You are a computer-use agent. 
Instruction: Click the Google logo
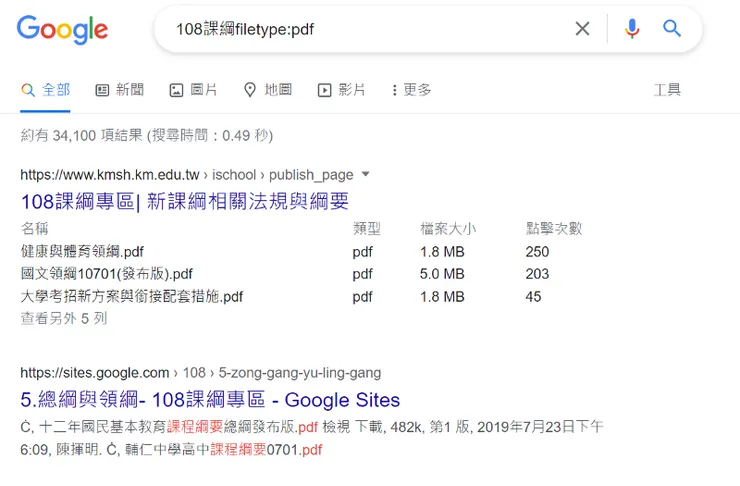point(62,29)
